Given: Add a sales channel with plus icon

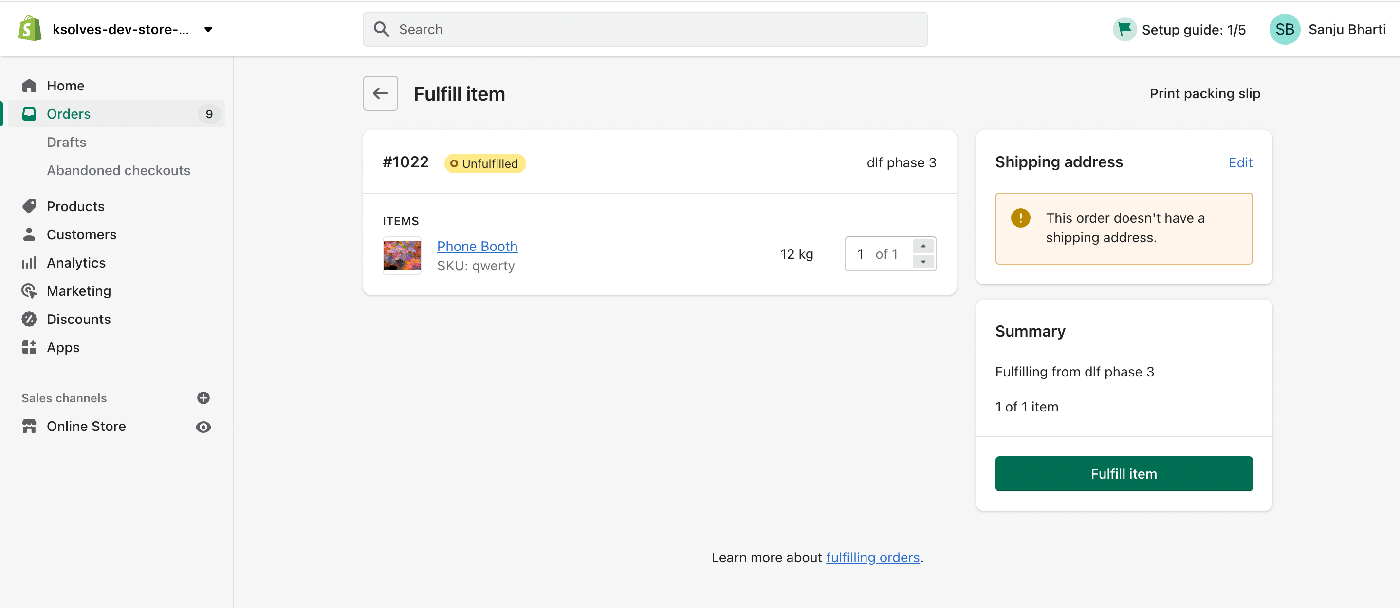Looking at the screenshot, I should tap(204, 398).
